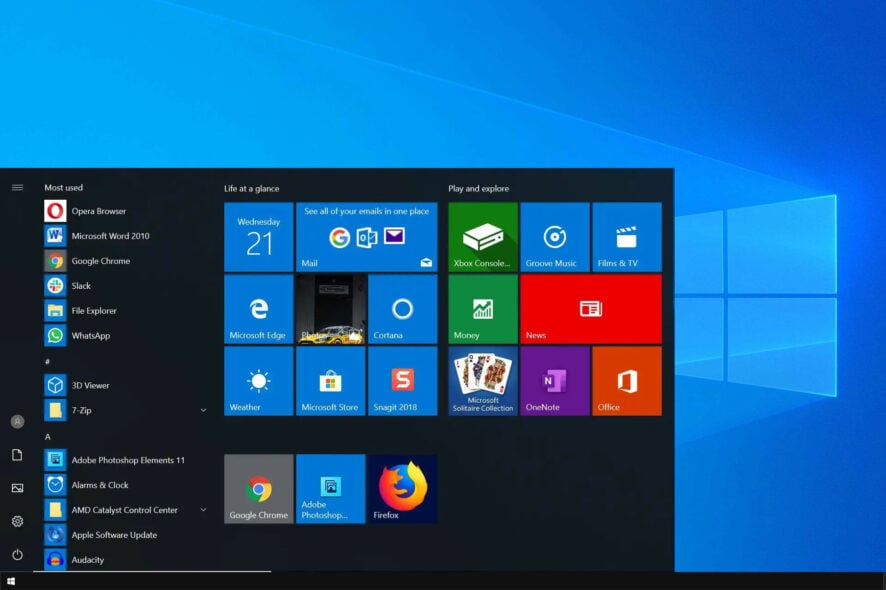This screenshot has width=886, height=590.
Task: Click the # section letter header
Action: tap(47, 361)
